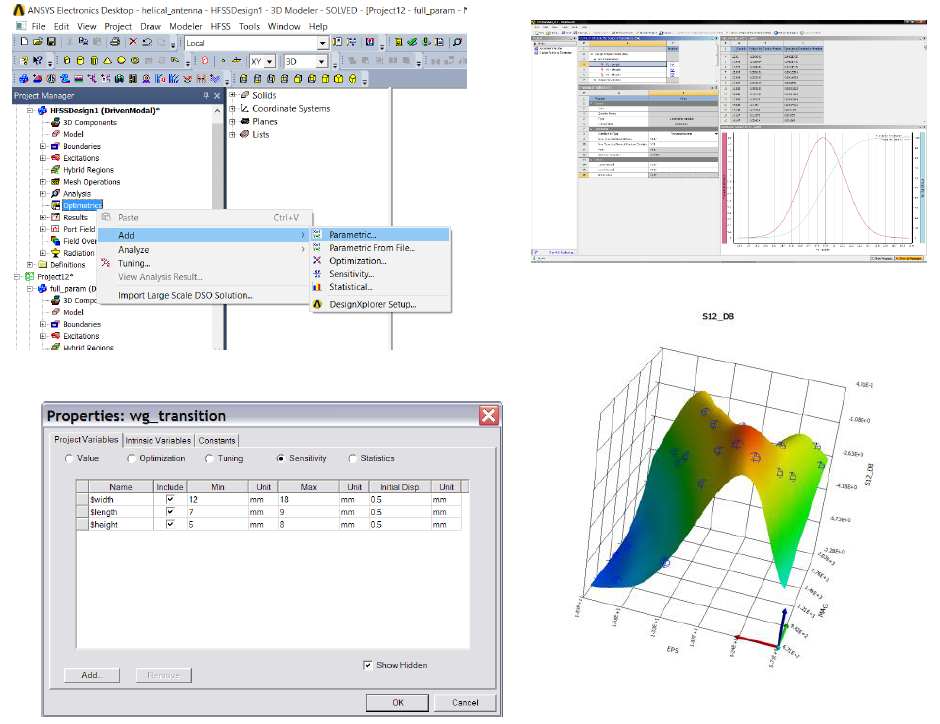Click the Initial Disp. cell of $length
This screenshot has width=940, height=724.
point(400,512)
